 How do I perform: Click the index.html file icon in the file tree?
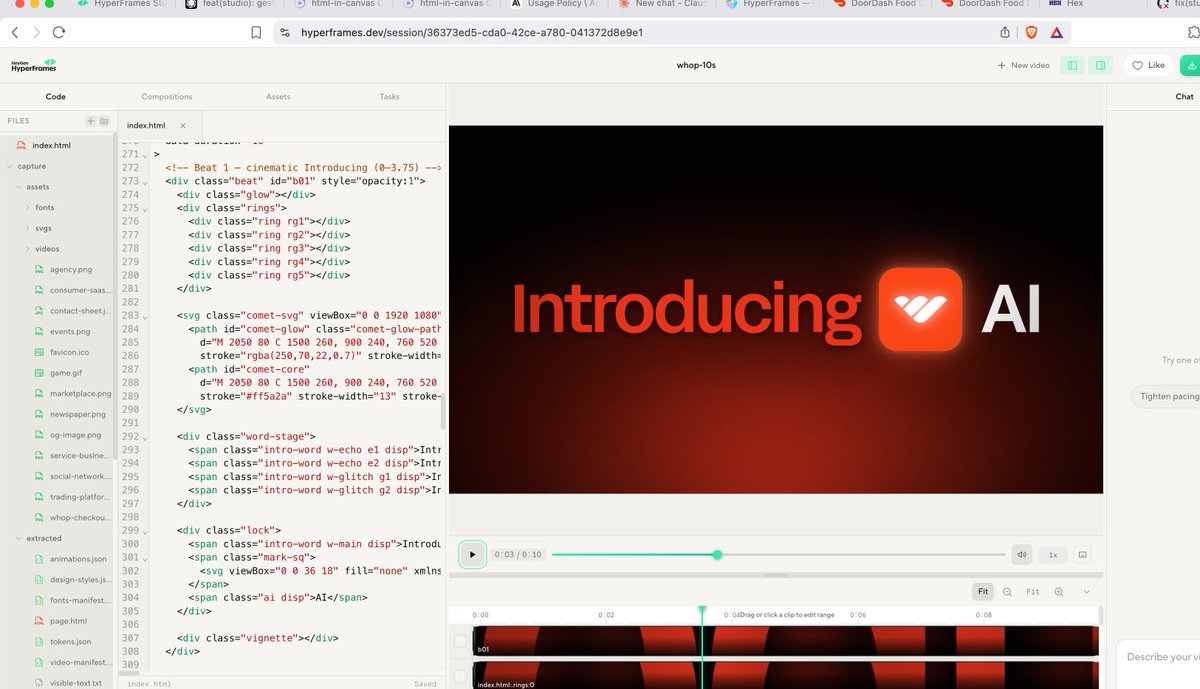coord(21,146)
